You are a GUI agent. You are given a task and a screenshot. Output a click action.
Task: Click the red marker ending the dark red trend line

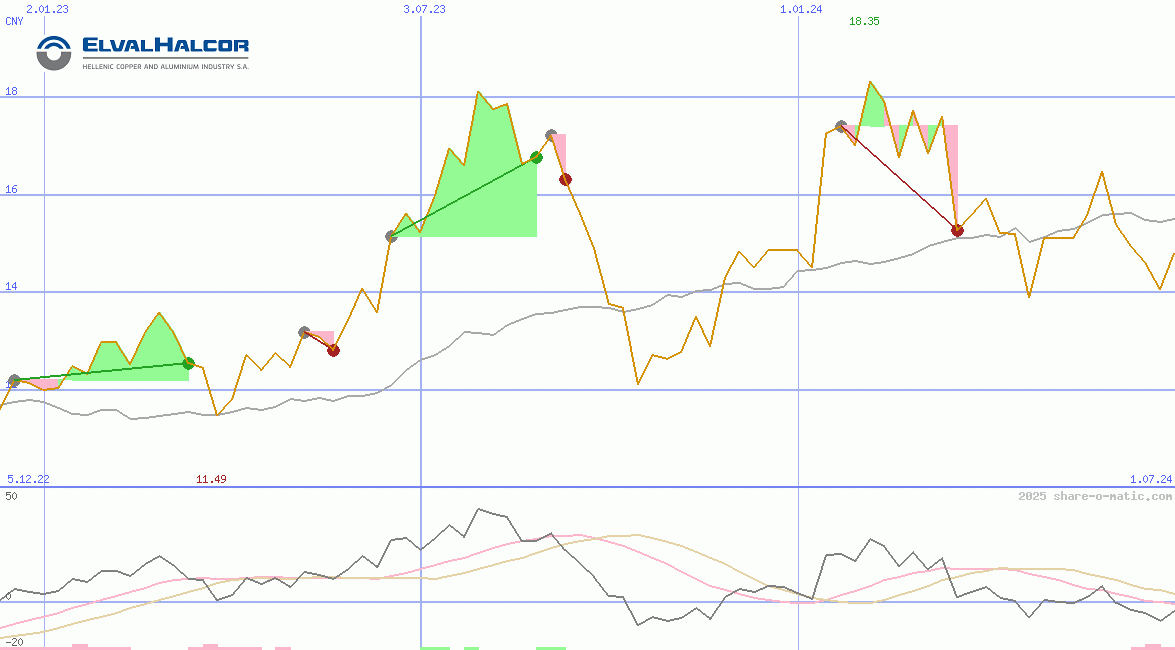tap(957, 231)
